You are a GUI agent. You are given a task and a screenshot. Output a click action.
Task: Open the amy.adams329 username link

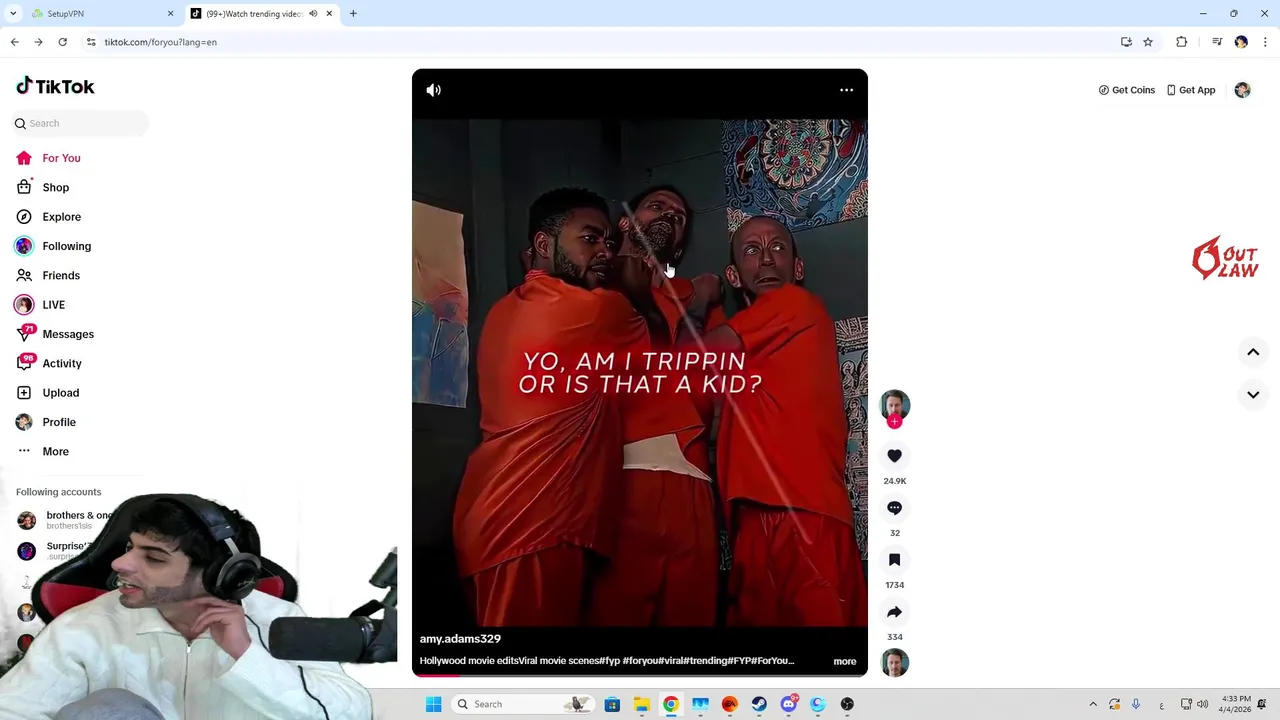pyautogui.click(x=460, y=638)
